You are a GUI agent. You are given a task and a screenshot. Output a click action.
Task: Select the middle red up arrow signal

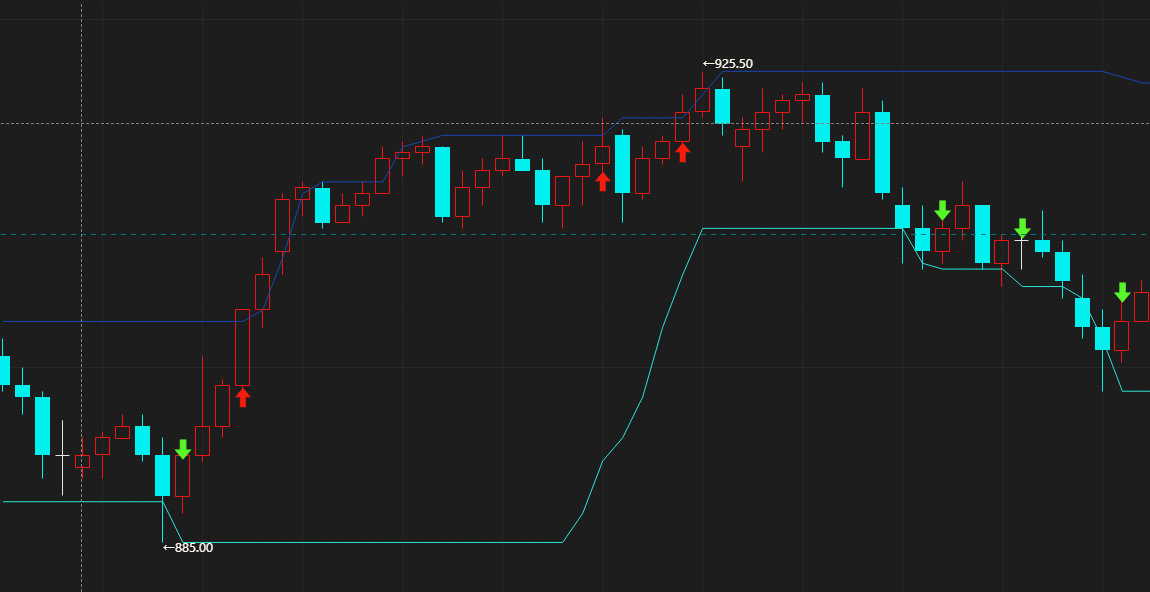pos(602,181)
